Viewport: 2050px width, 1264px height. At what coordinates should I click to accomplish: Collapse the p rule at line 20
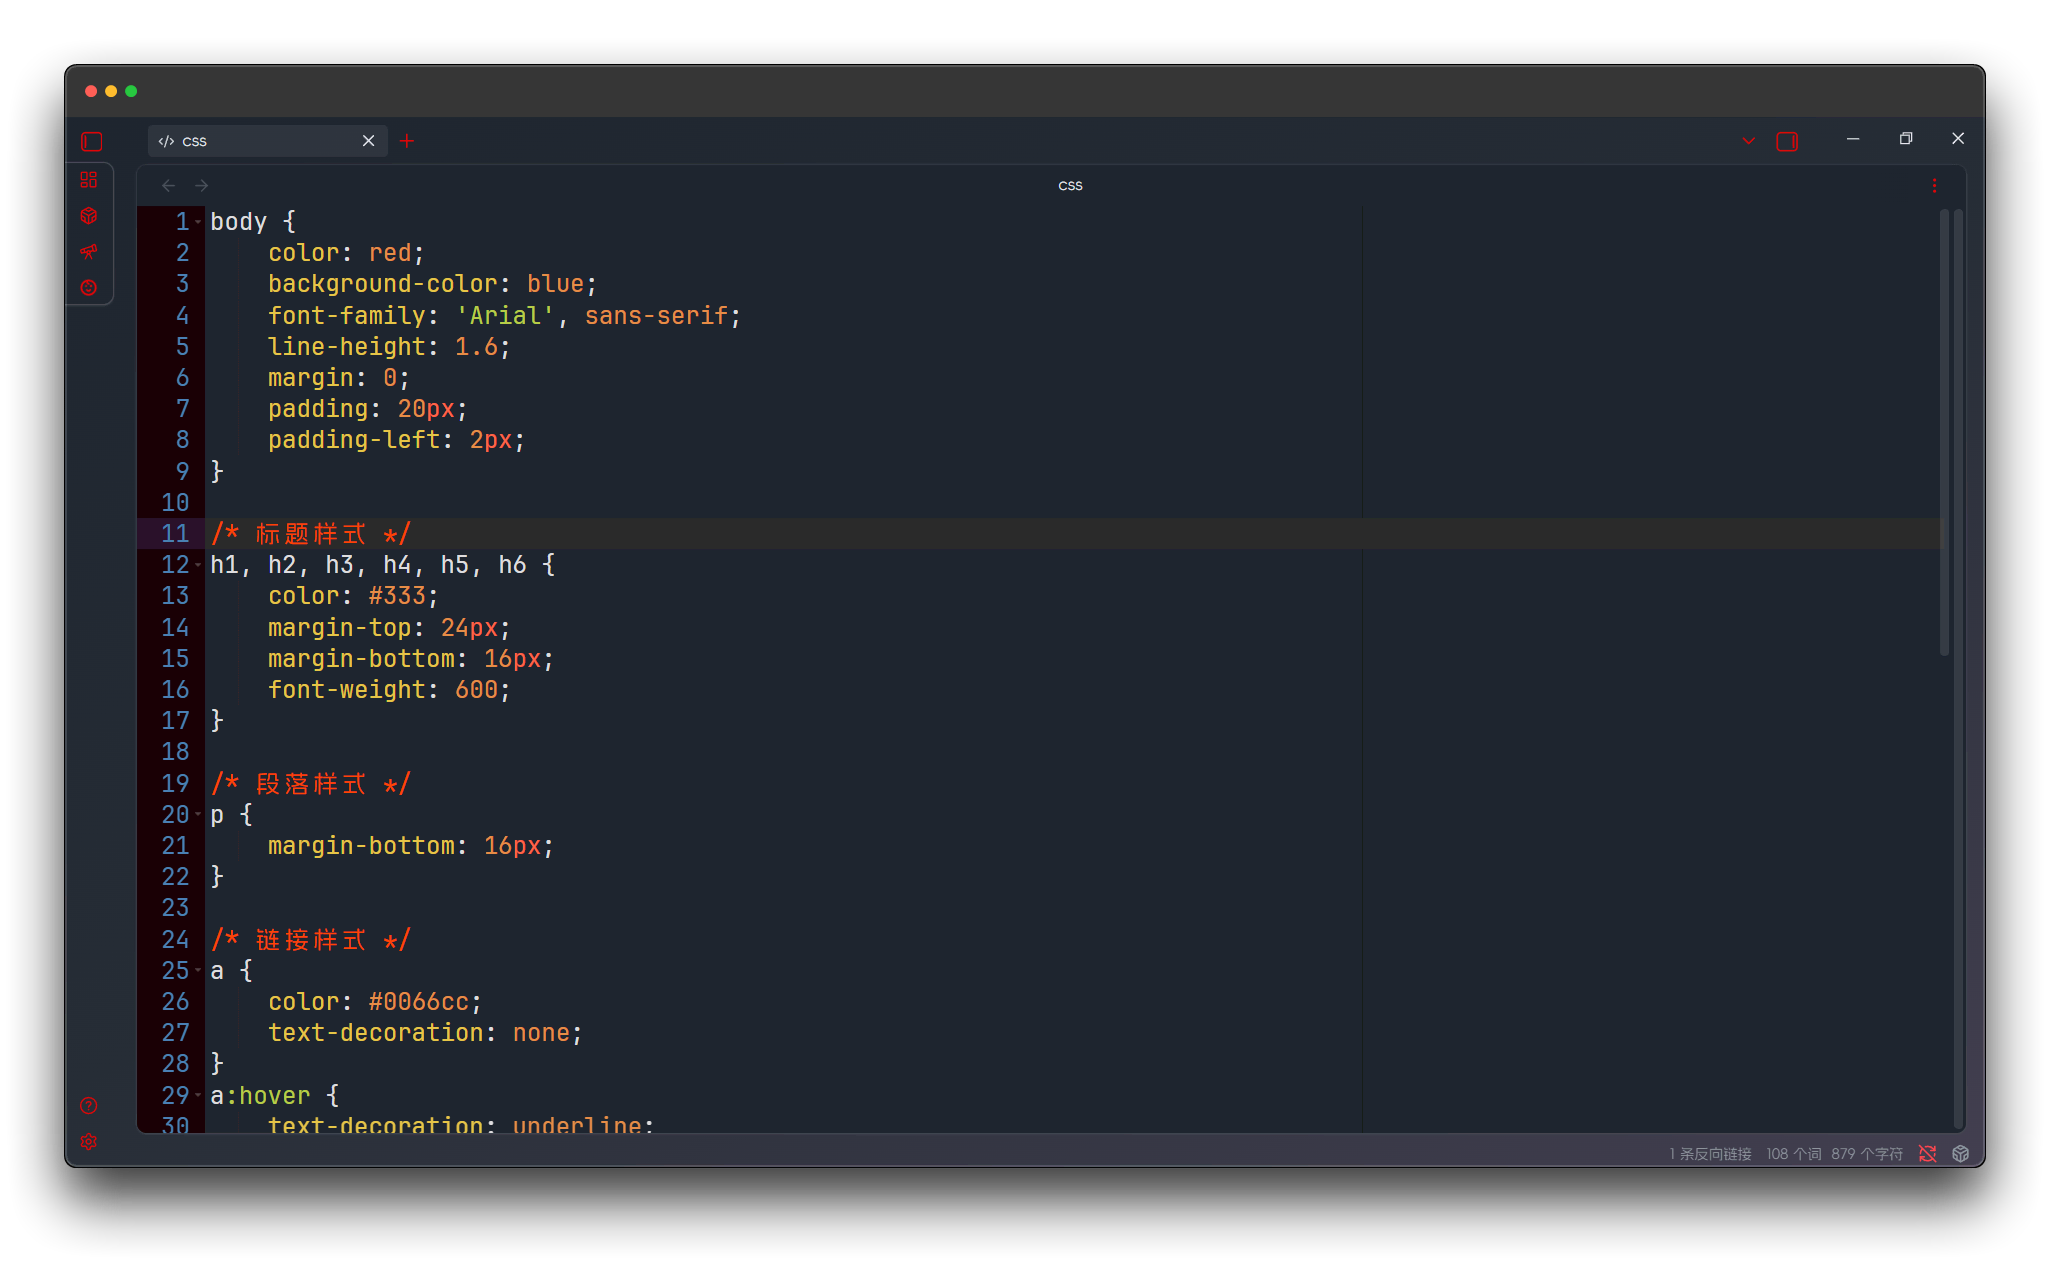click(200, 816)
